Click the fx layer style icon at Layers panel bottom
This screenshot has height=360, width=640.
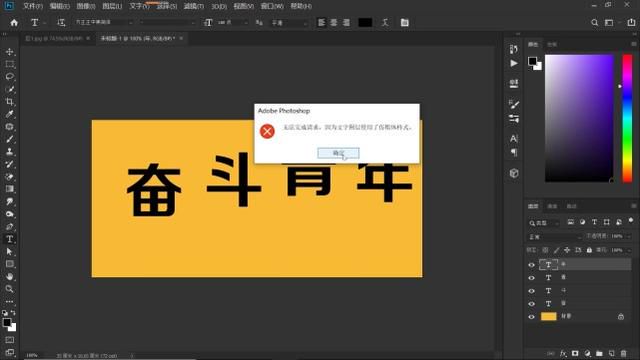563,353
